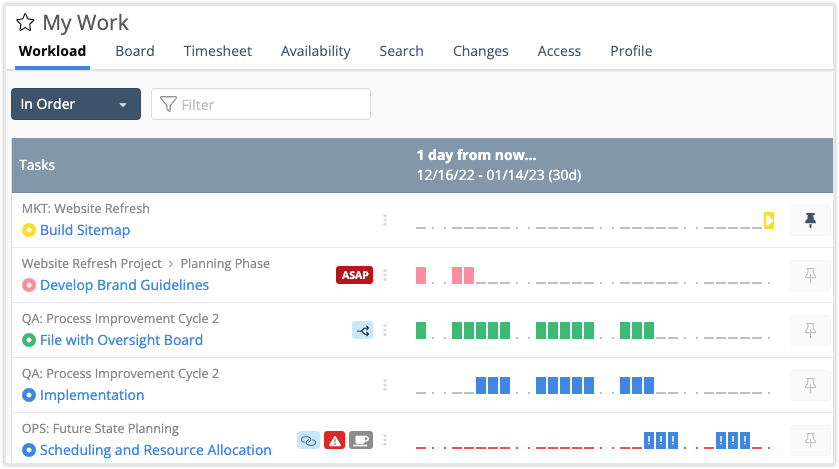The height and width of the screenshot is (469, 839).
Task: Pin the Develop Brand Guidelines task
Action: pos(810,275)
